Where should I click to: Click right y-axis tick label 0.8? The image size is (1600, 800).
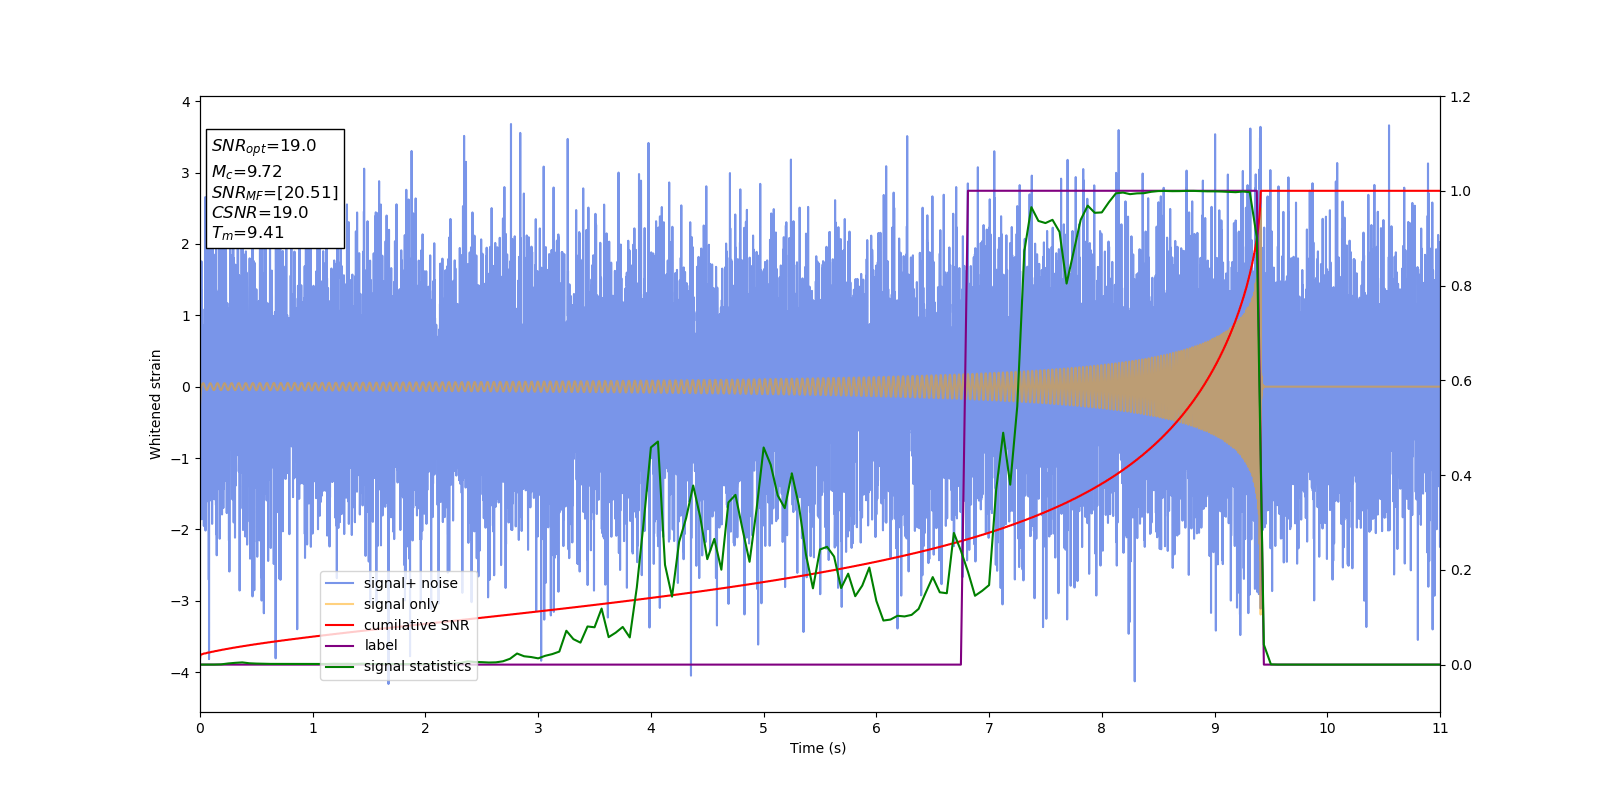(1460, 286)
